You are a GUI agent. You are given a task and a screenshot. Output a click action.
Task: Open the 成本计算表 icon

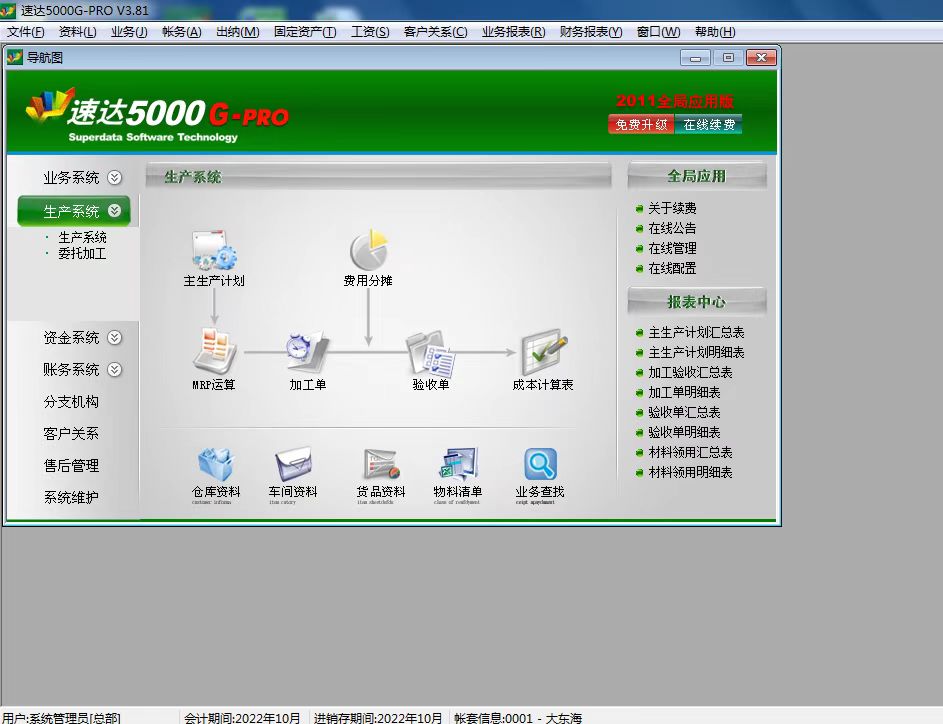543,352
